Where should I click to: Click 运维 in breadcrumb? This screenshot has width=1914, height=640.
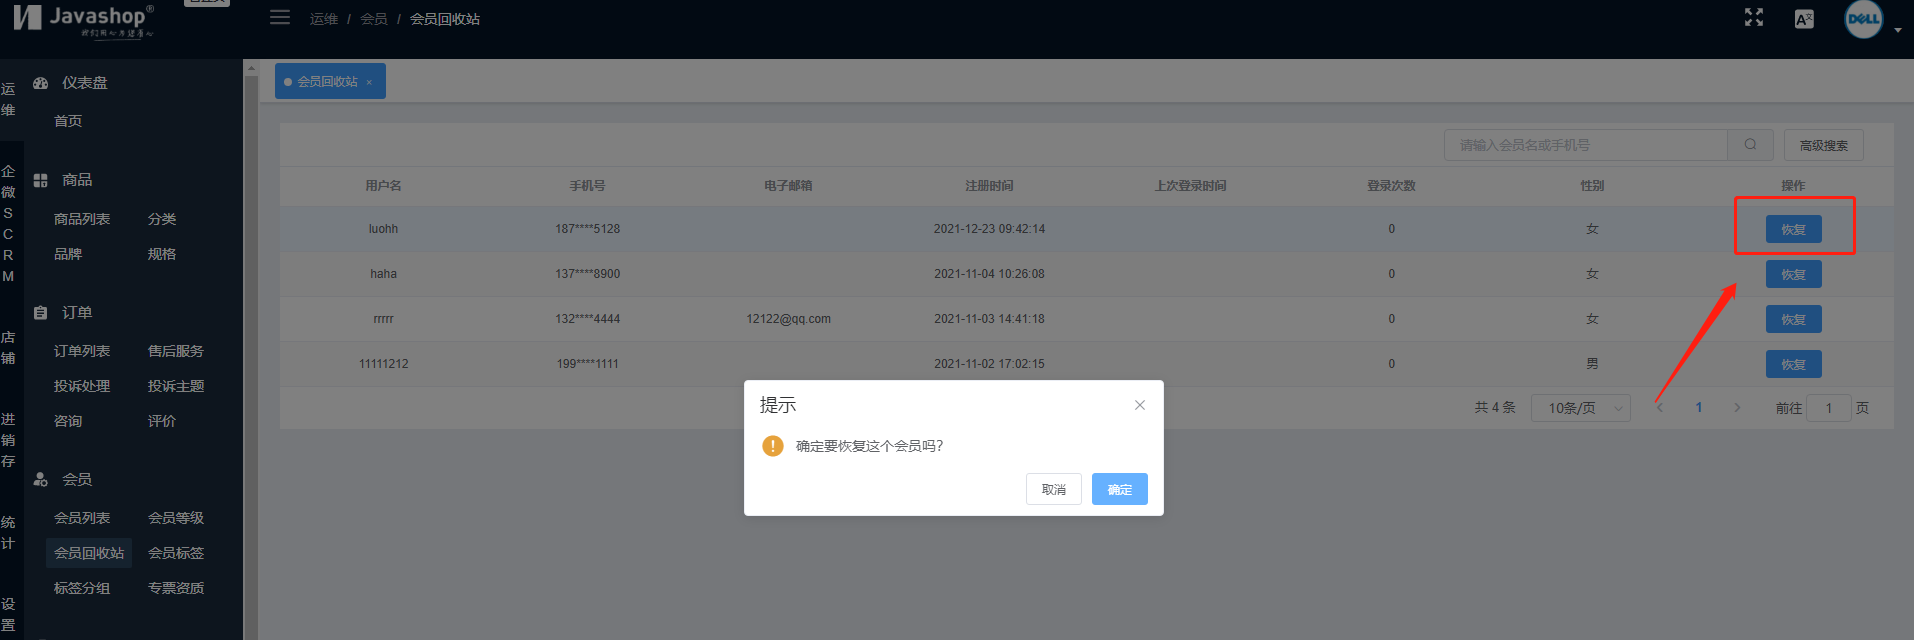tap(324, 19)
